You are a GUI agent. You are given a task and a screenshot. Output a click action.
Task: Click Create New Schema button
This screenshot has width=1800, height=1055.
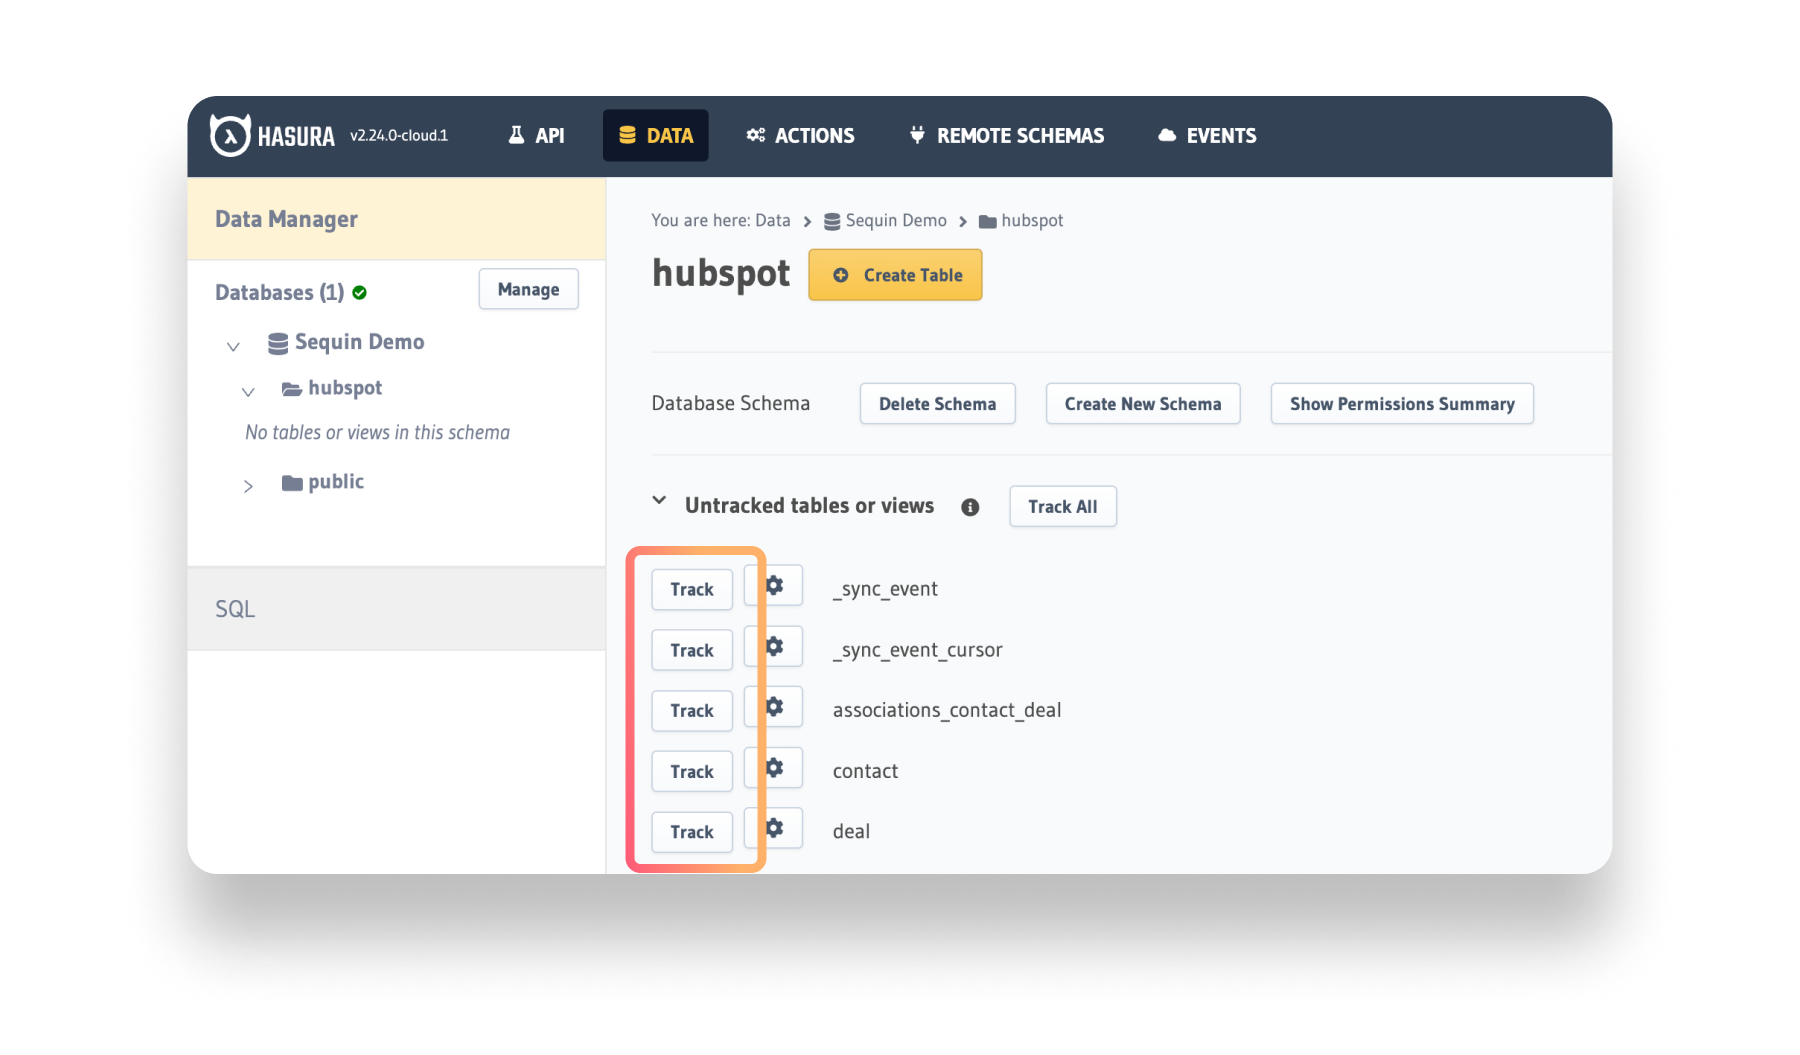click(1143, 404)
